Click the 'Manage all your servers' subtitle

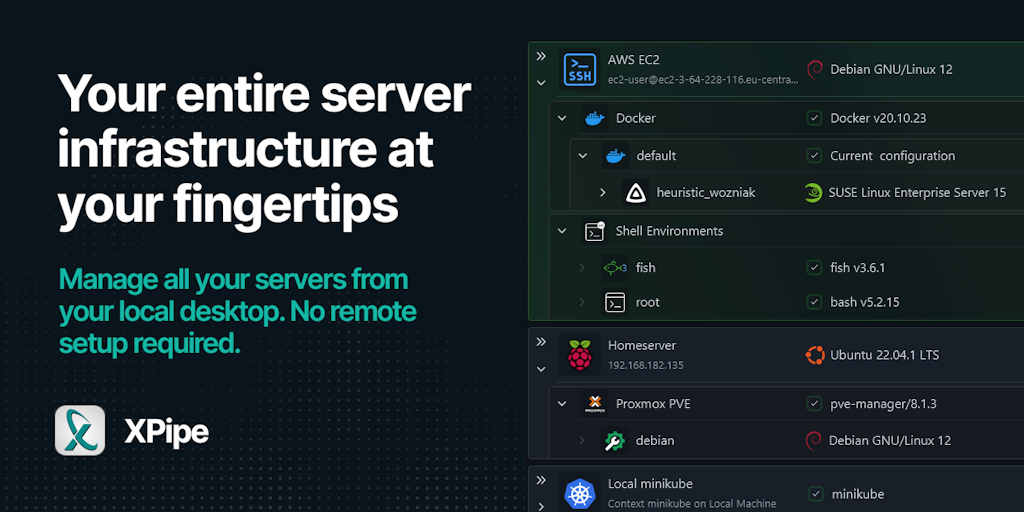click(x=237, y=313)
